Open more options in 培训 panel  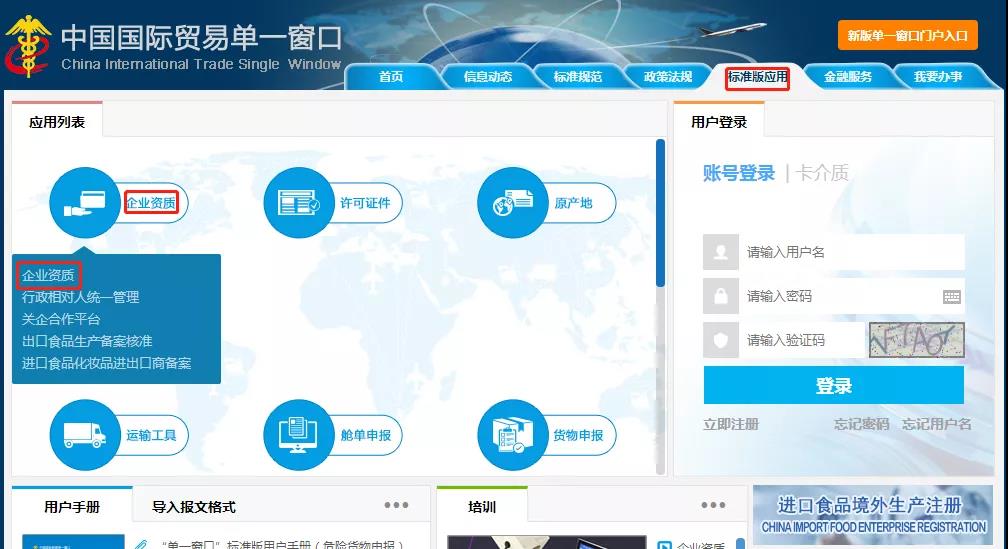713,505
